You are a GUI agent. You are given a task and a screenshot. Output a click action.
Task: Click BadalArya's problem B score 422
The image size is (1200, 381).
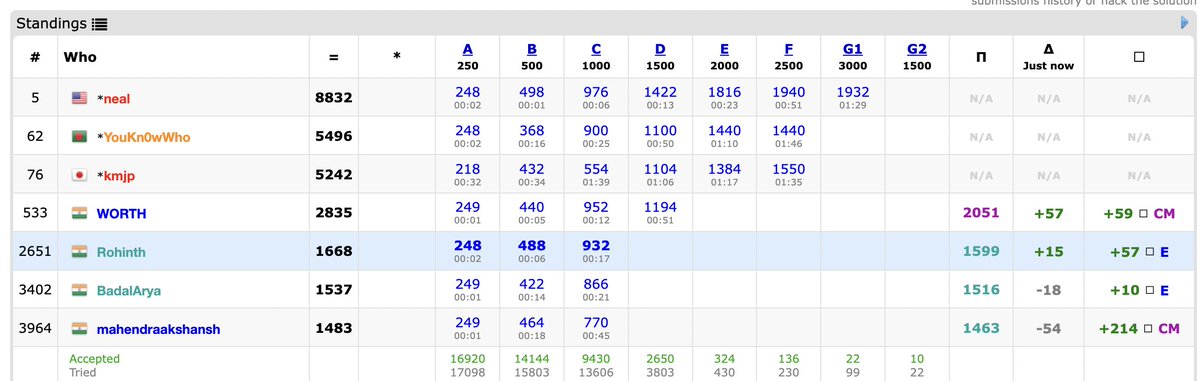coord(531,284)
